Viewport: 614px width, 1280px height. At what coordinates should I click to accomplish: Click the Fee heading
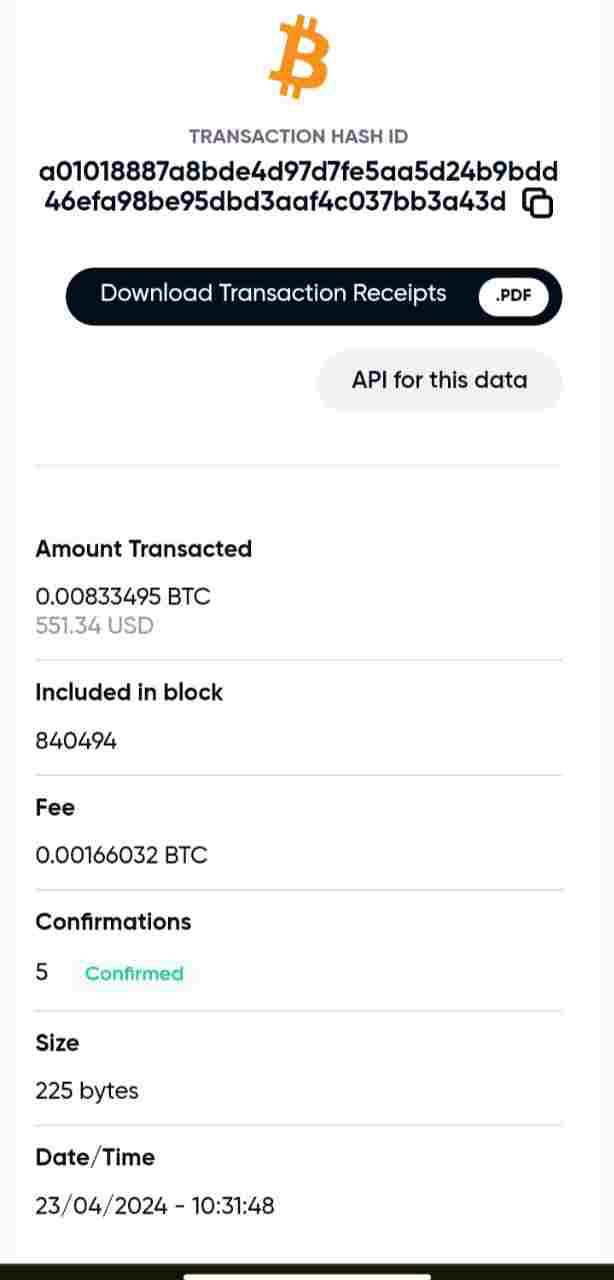(x=55, y=807)
